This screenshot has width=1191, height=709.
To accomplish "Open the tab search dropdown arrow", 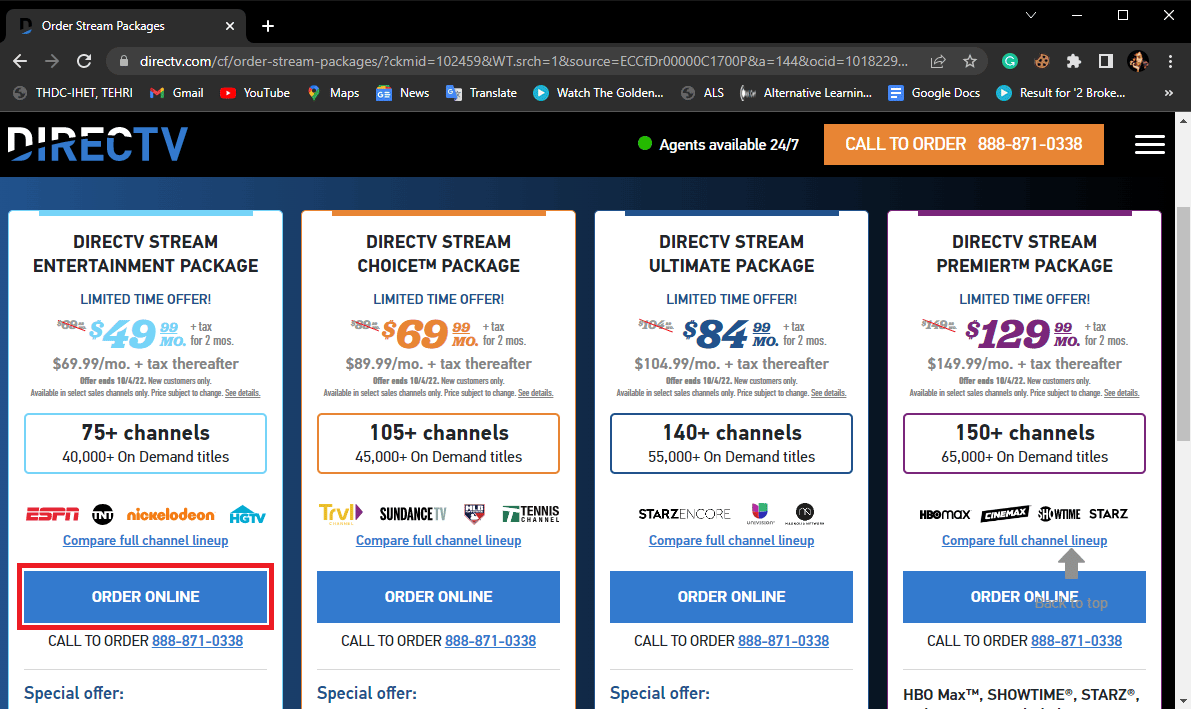I will click(1031, 16).
